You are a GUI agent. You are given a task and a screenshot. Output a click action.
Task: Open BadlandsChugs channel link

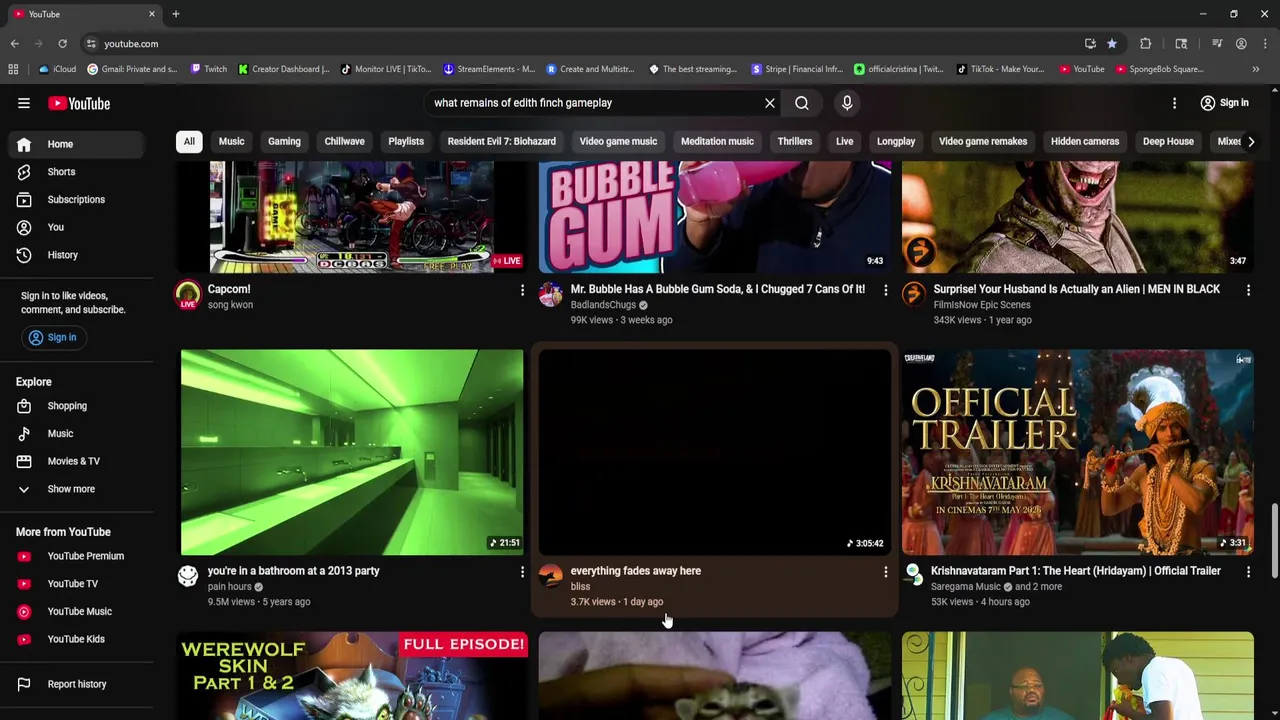(x=603, y=305)
